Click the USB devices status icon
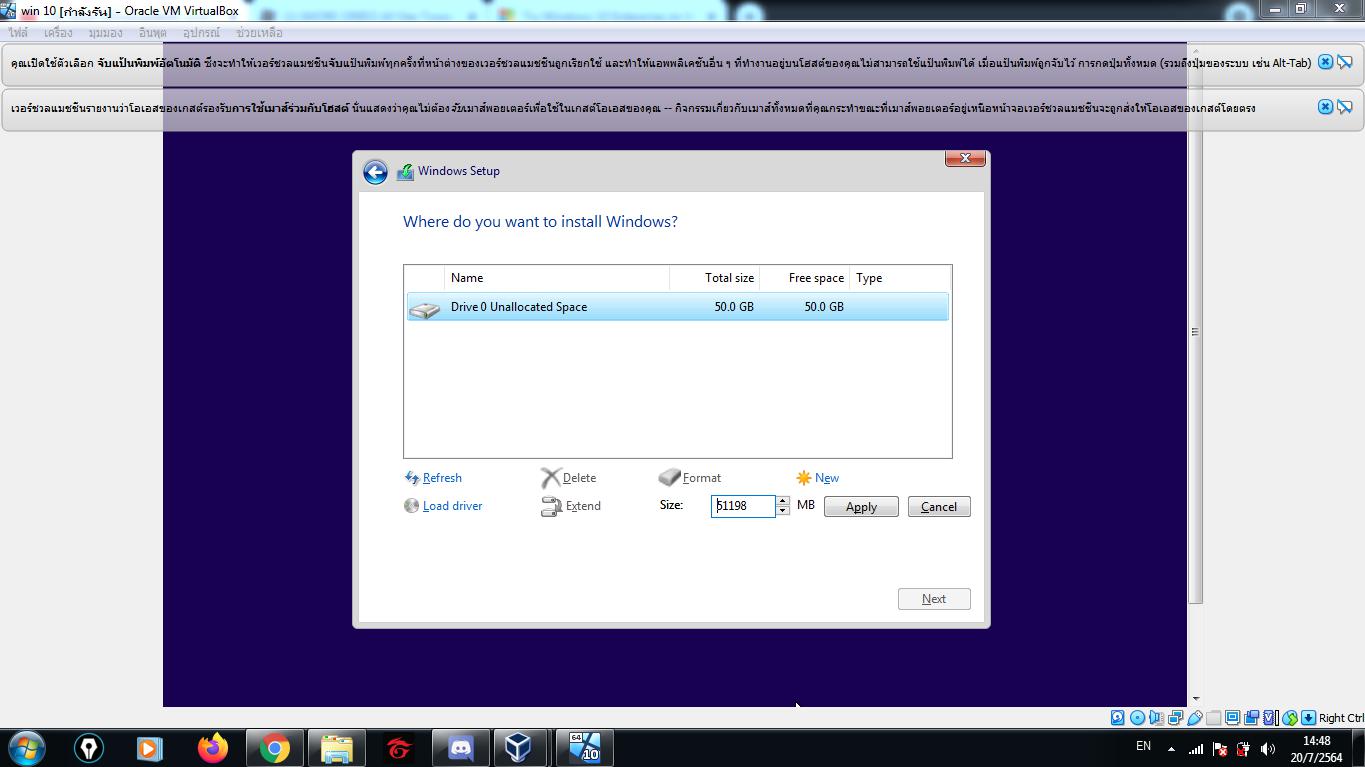The width and height of the screenshot is (1365, 767). (1195, 718)
